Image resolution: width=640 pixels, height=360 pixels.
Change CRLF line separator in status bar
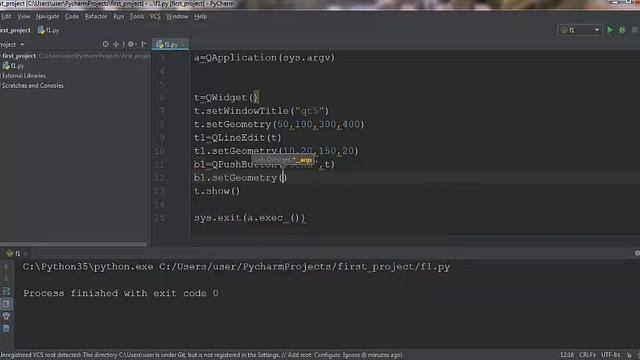587,355
